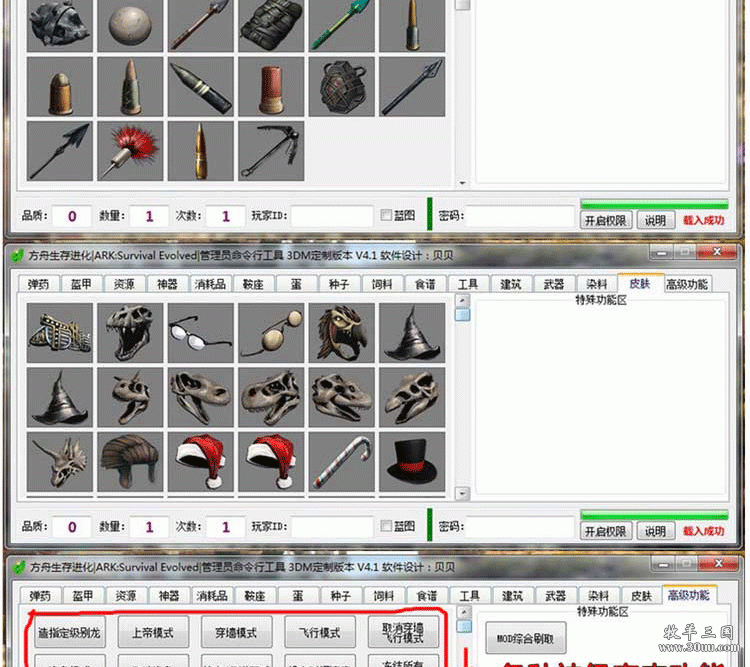Turn on 飞行模式 button
Image resolution: width=750 pixels, height=667 pixels.
[x=320, y=633]
